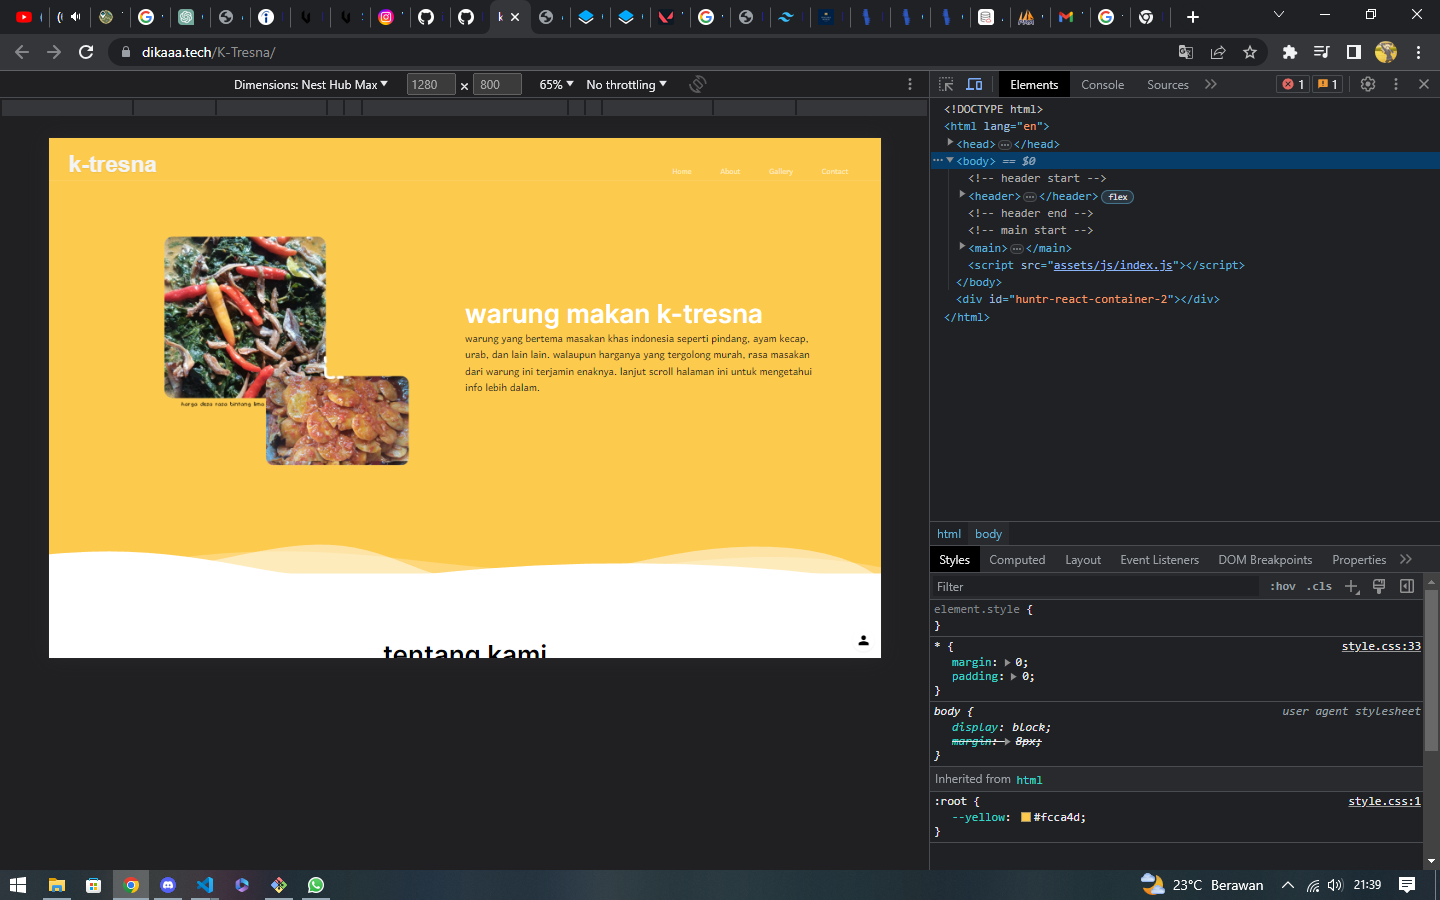Open the Properties tab

(x=1359, y=560)
